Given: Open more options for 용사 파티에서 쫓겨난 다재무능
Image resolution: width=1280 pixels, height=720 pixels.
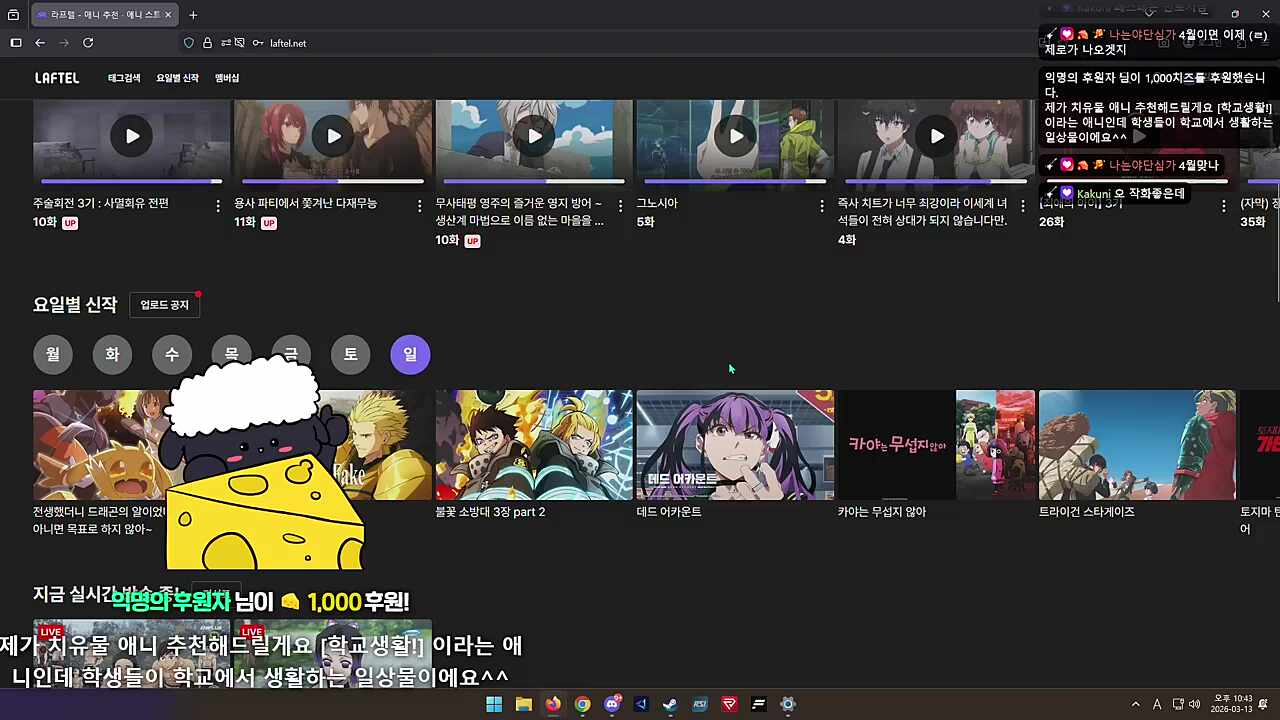Looking at the screenshot, I should coord(419,204).
